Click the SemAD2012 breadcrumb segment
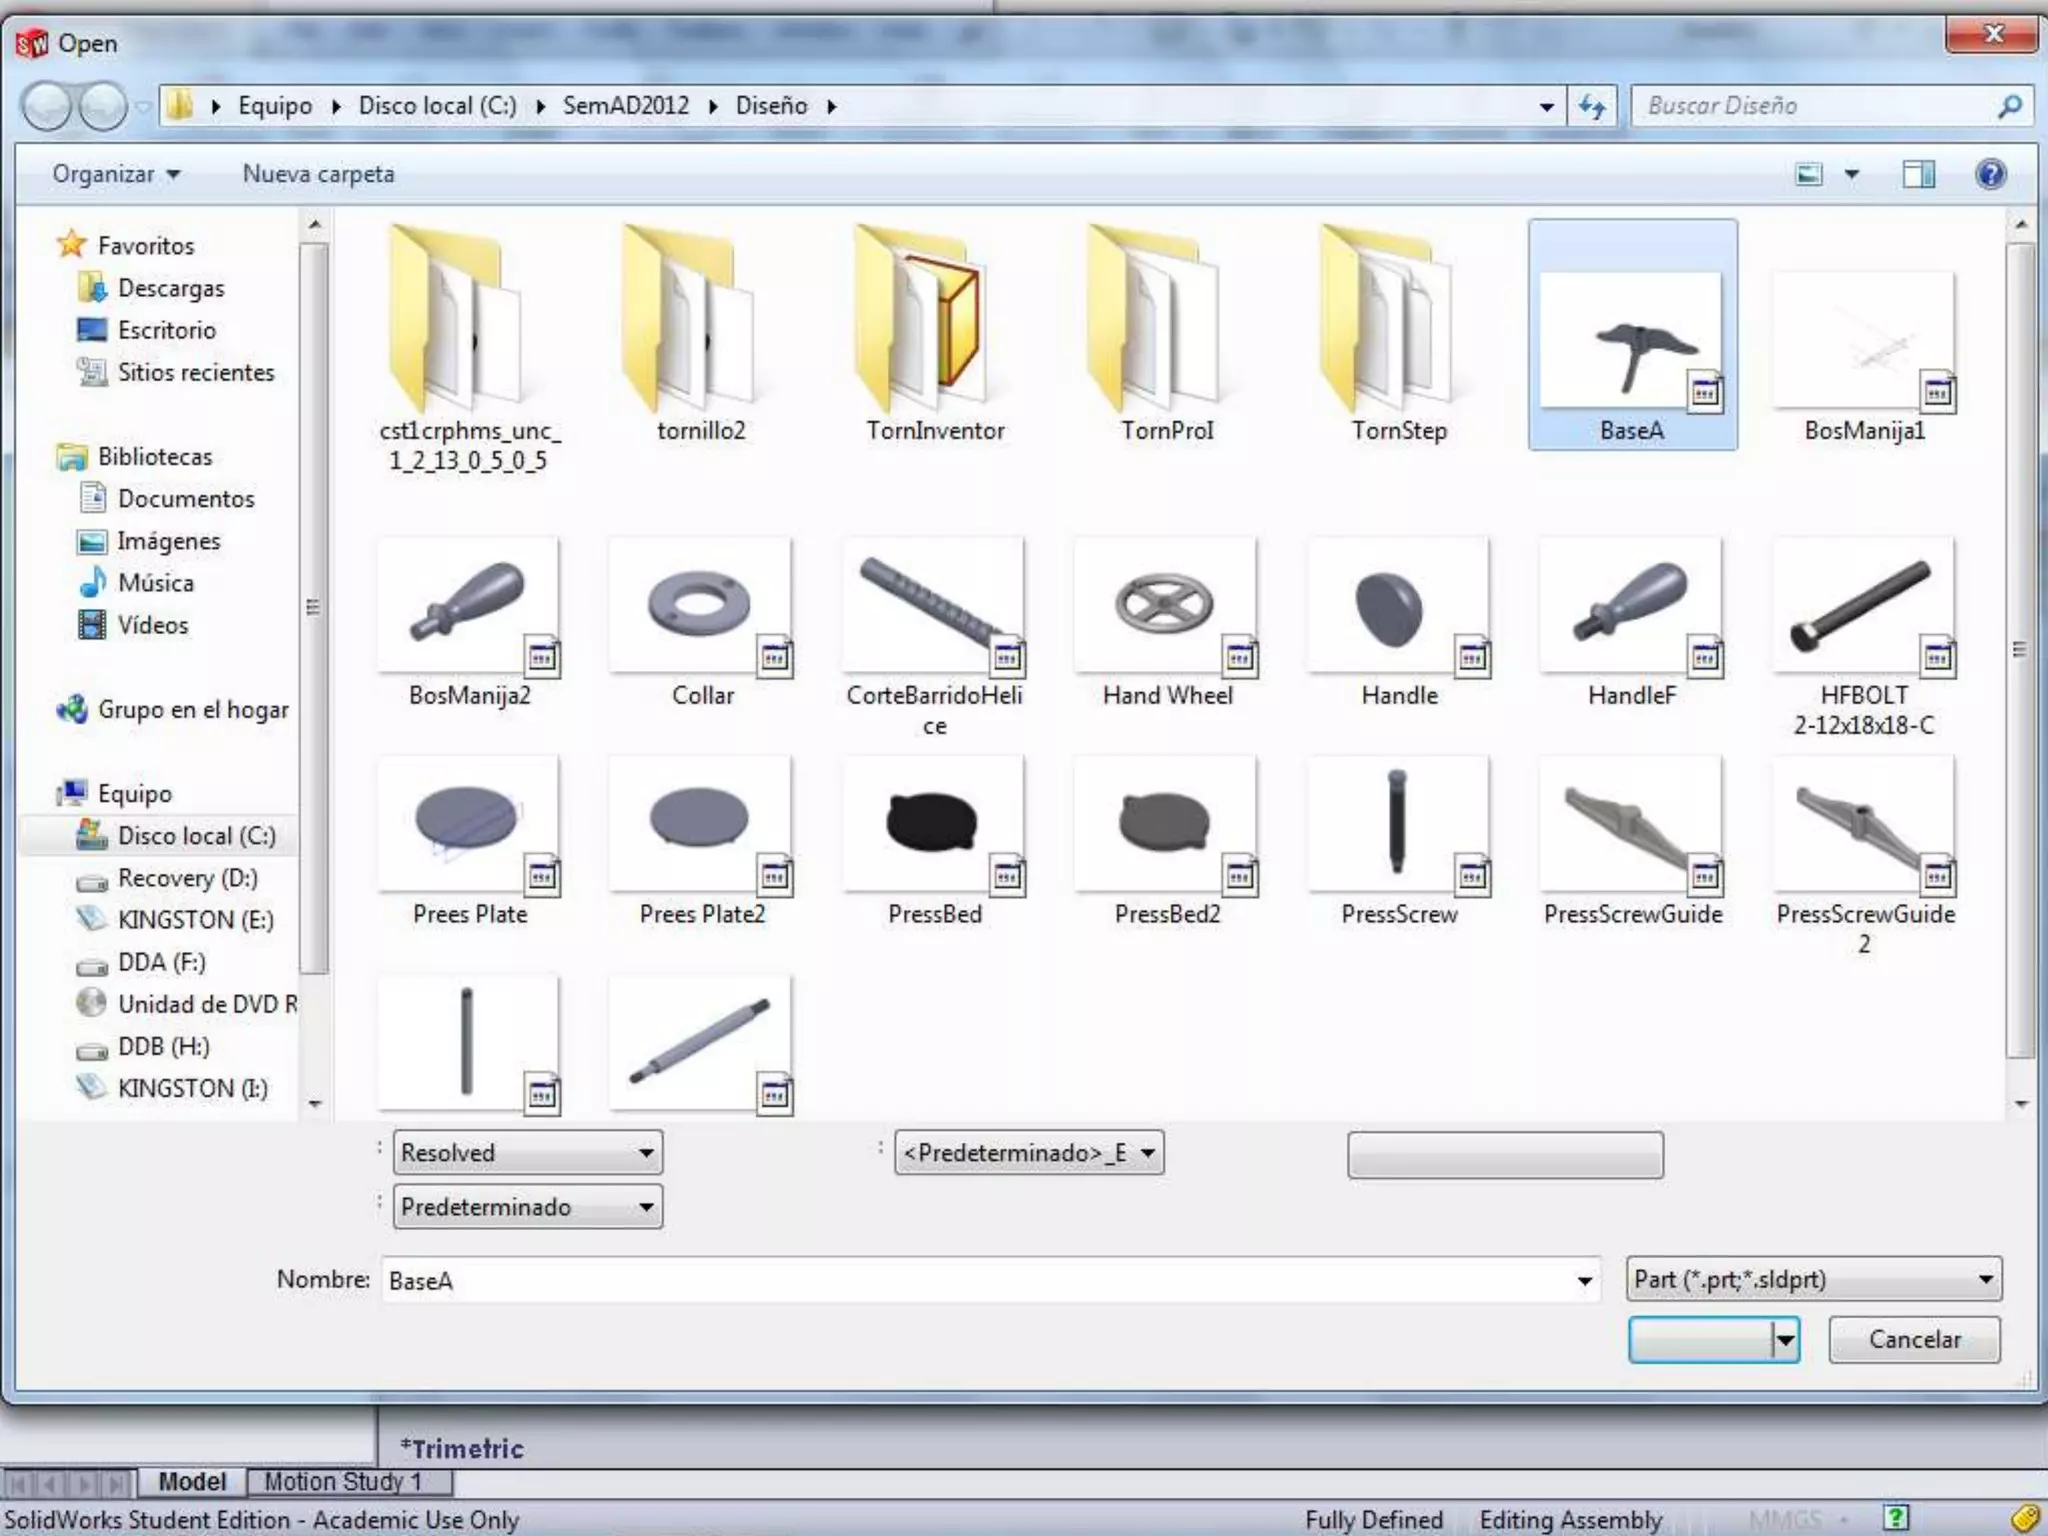2048x1536 pixels. pyautogui.click(x=625, y=106)
